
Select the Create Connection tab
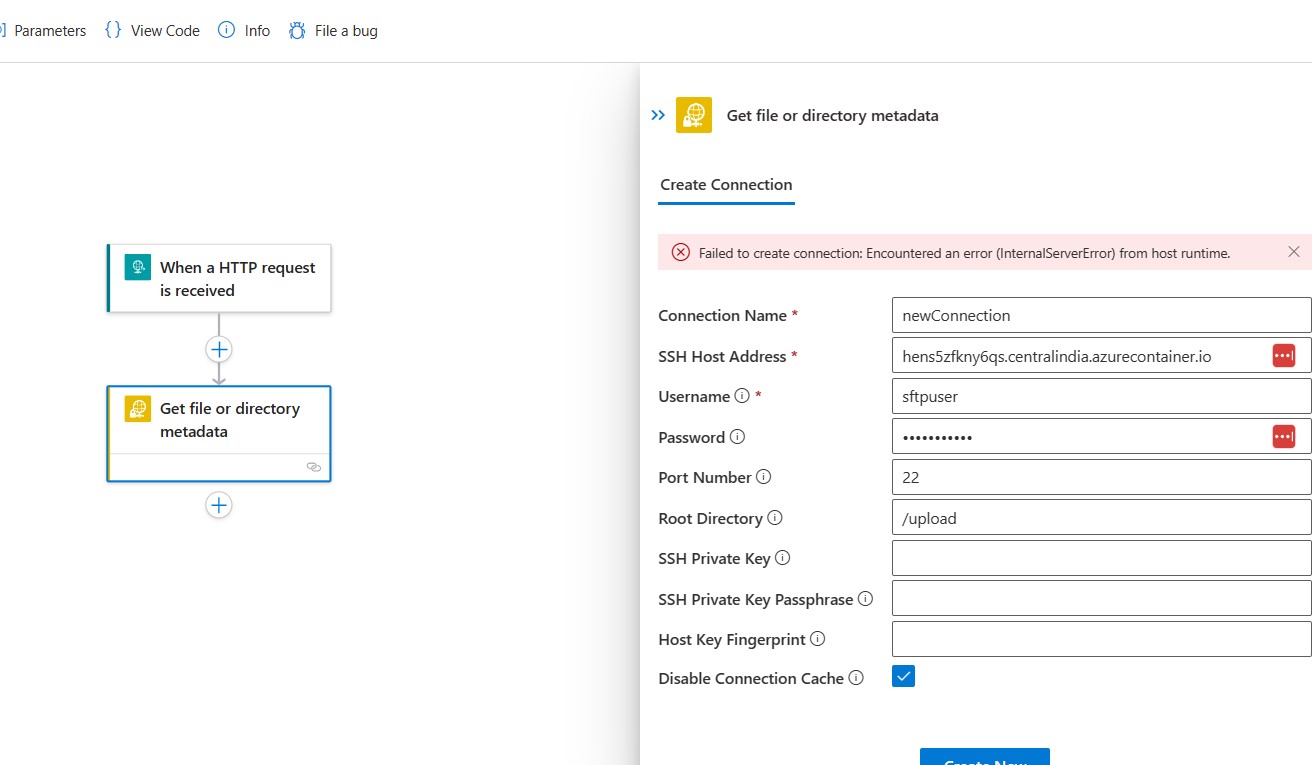(726, 185)
